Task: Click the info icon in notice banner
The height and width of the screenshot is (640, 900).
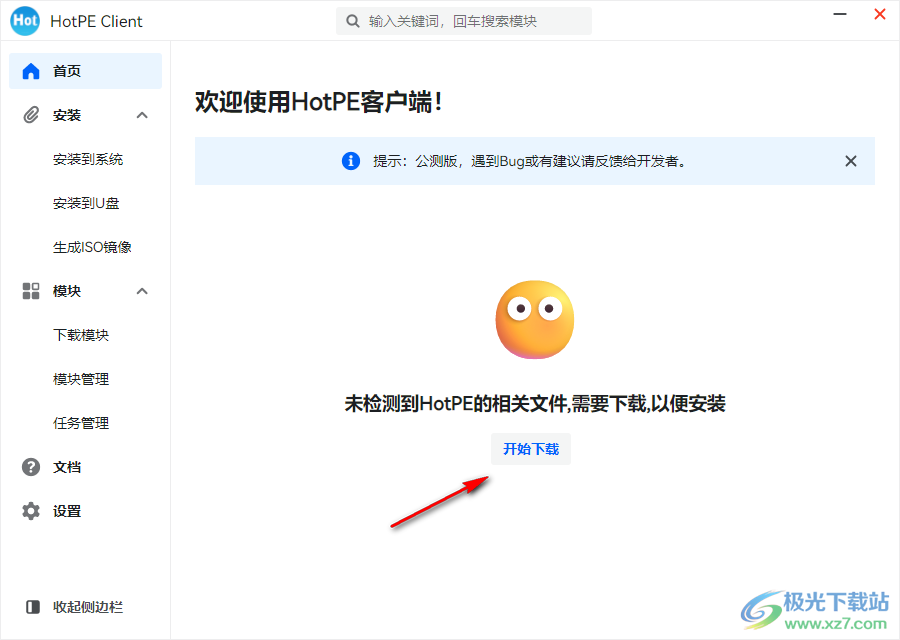Action: (x=351, y=160)
